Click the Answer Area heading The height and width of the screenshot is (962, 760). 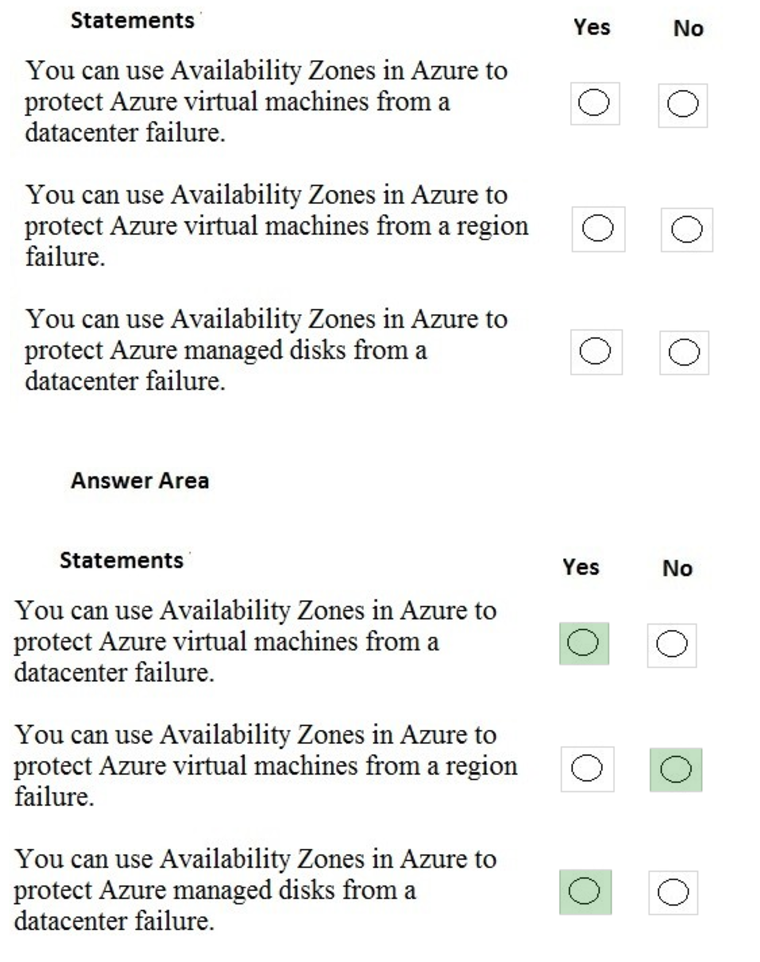(x=140, y=480)
